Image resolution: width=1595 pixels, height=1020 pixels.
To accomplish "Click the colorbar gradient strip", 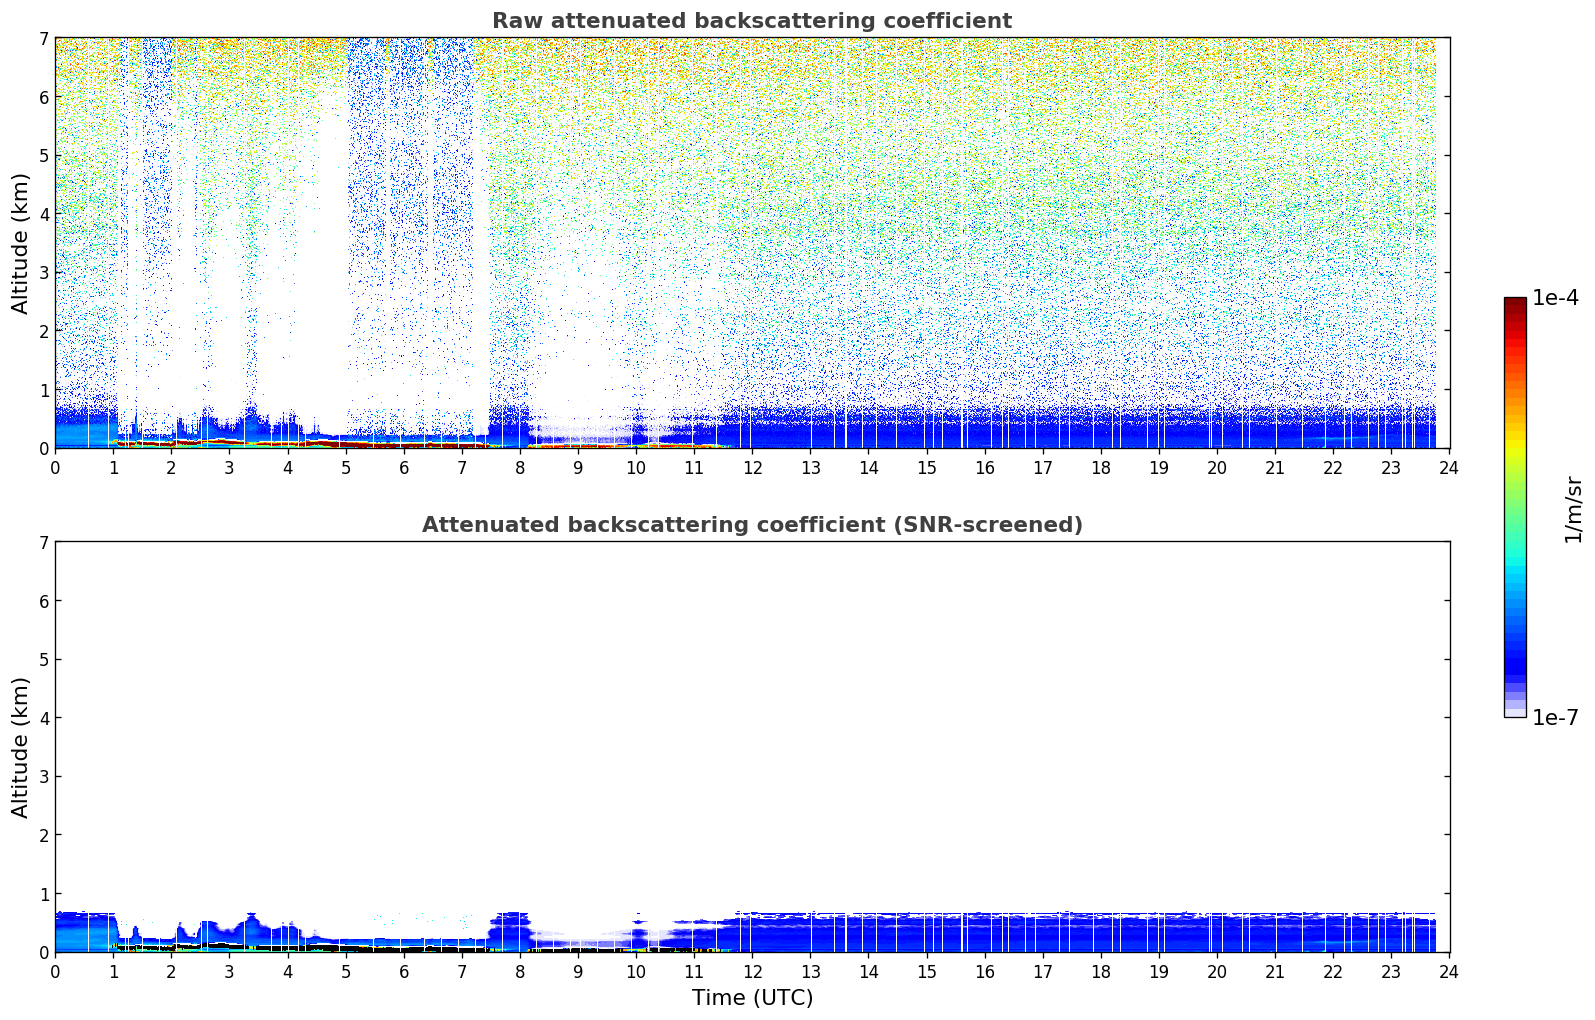I will click(1515, 507).
